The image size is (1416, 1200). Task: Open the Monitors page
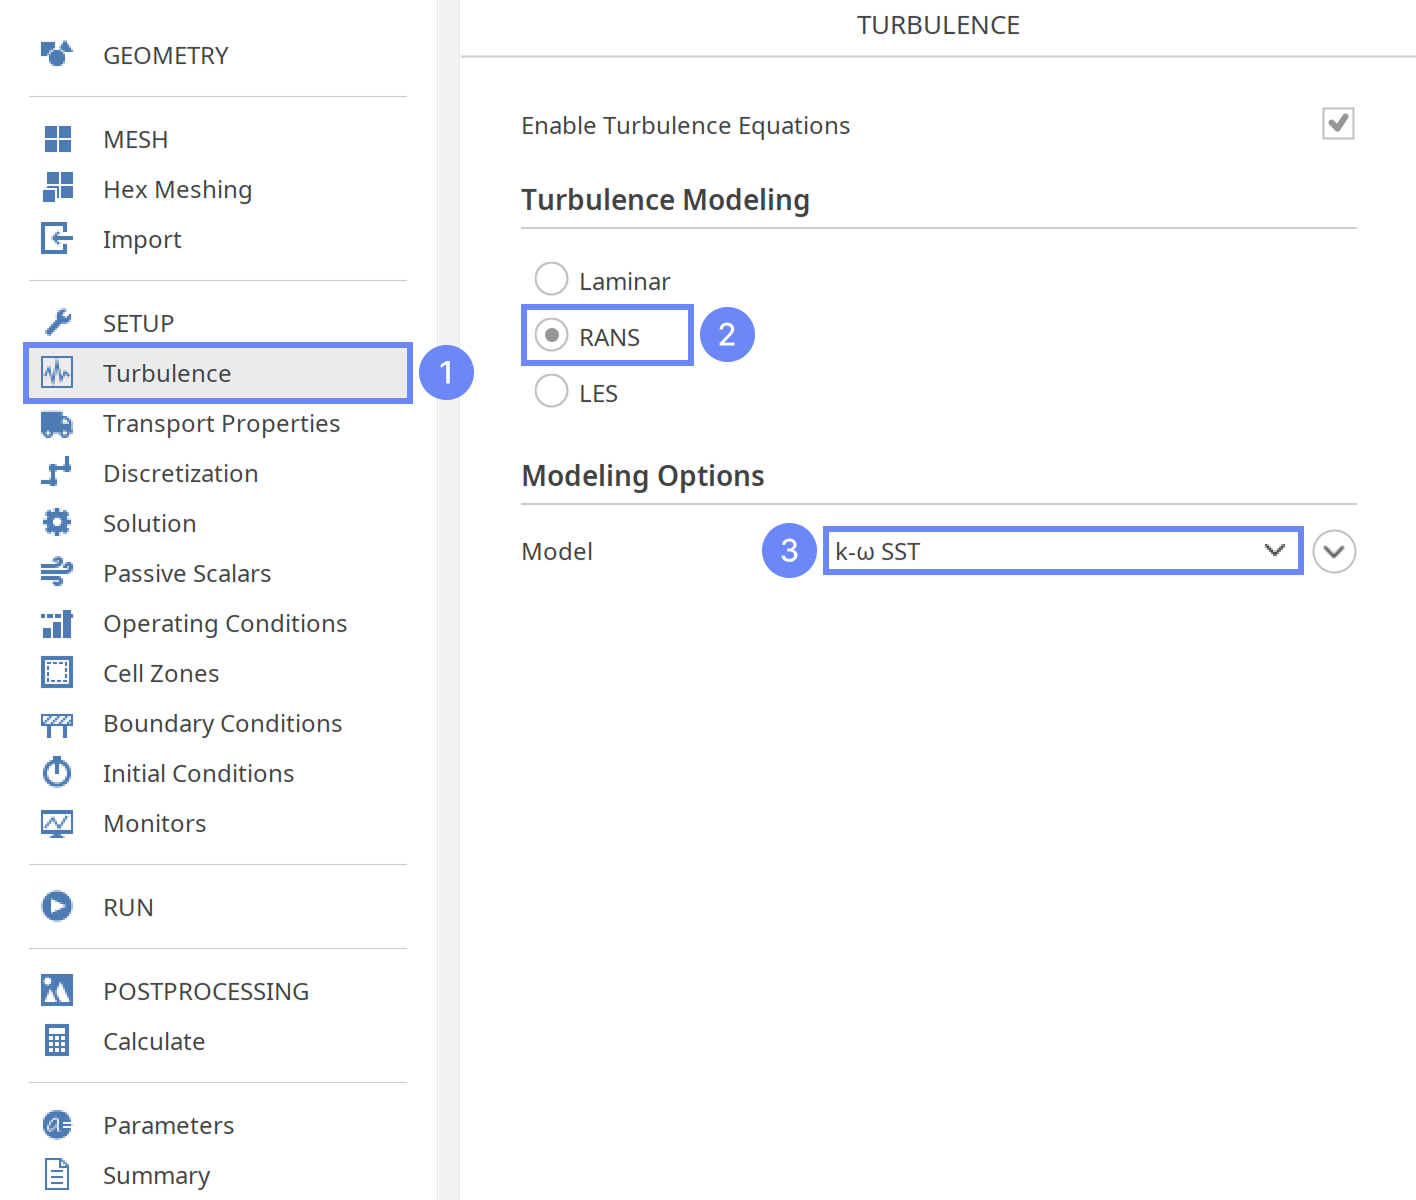pos(154,823)
